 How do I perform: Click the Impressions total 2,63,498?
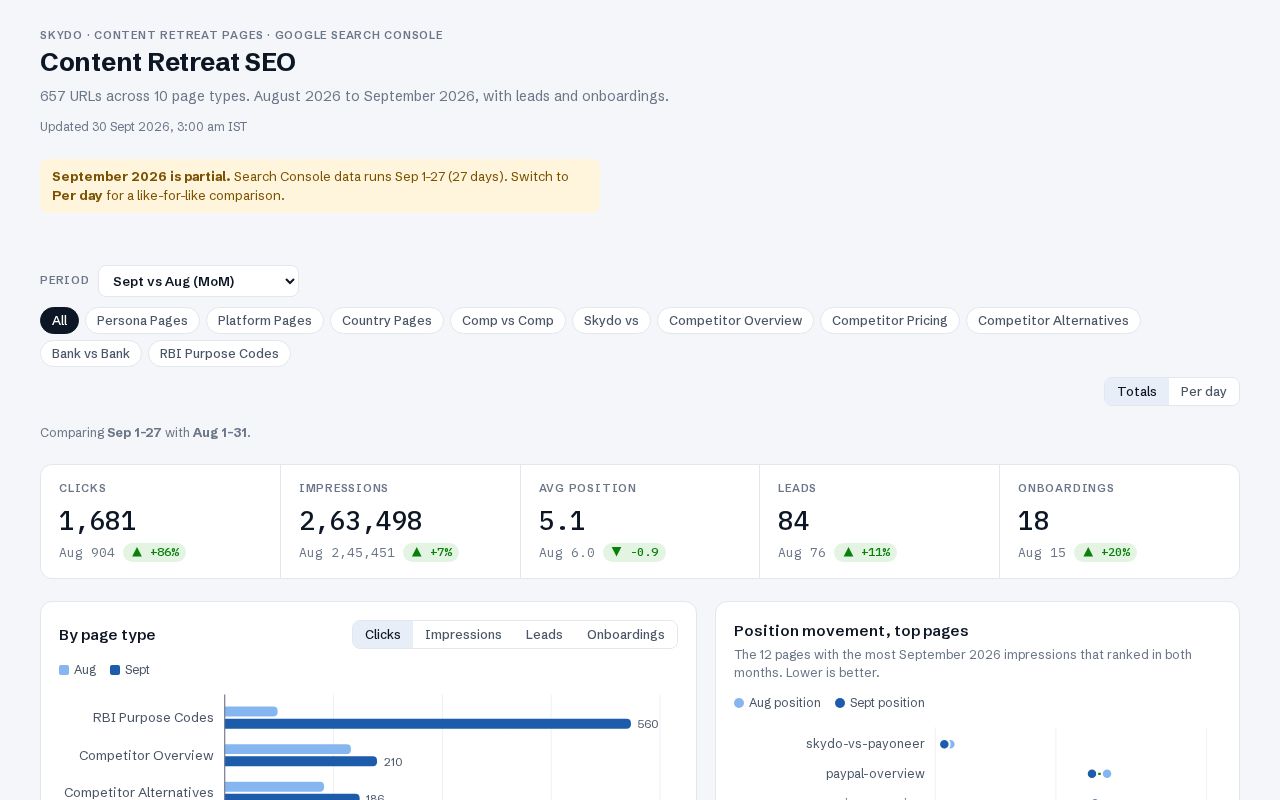(x=361, y=521)
